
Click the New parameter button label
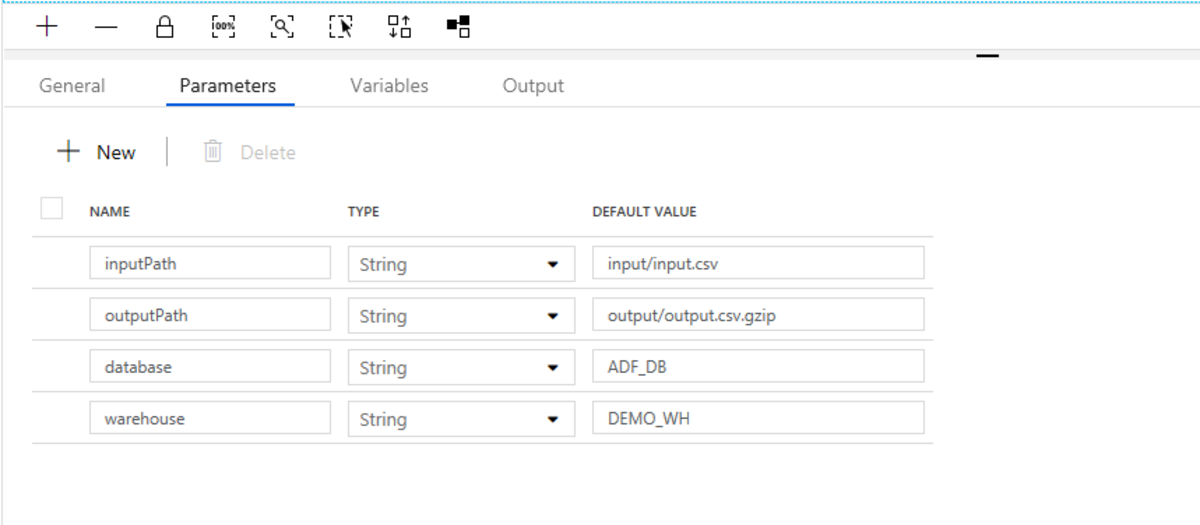tap(116, 152)
